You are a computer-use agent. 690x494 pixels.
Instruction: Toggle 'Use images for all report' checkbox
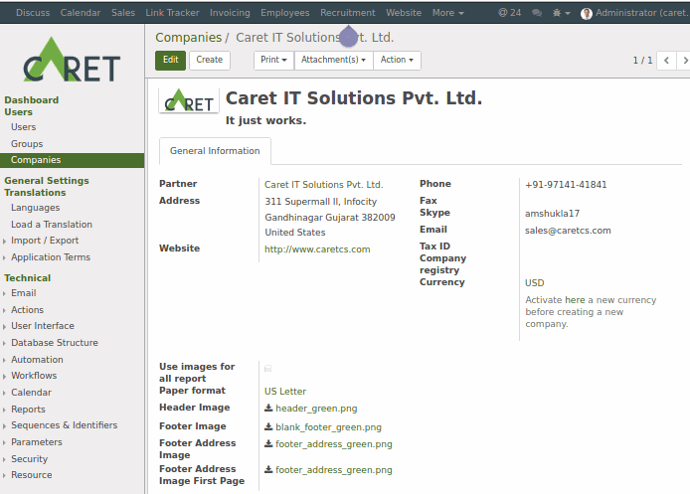[x=268, y=368]
